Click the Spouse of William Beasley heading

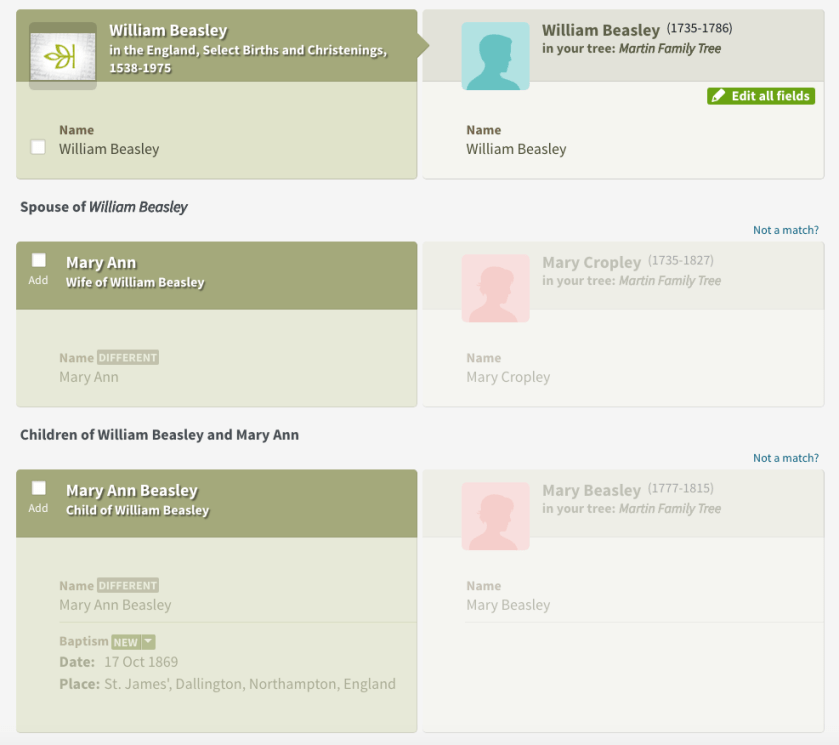point(104,206)
